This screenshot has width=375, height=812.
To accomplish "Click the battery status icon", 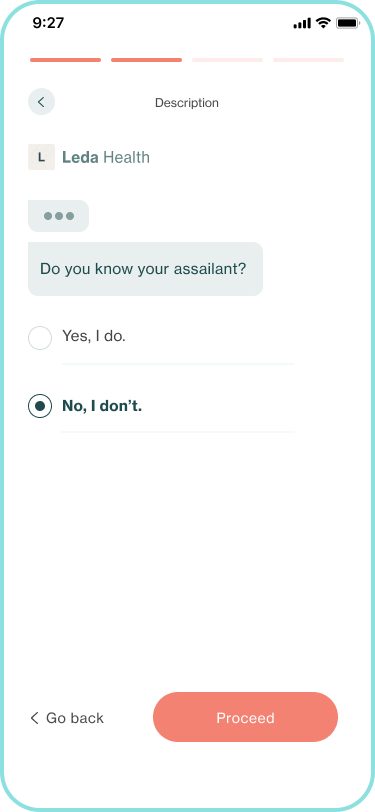I will point(347,23).
